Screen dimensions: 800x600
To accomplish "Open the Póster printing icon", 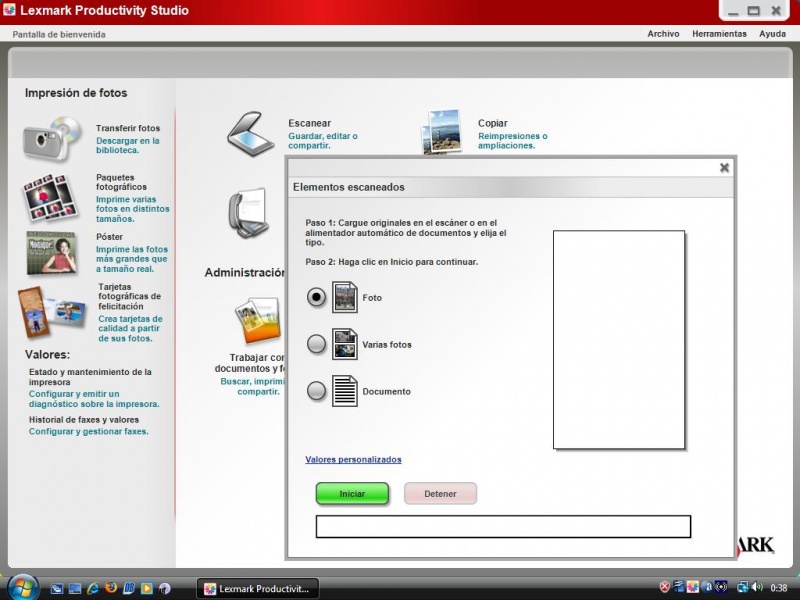I will [50, 253].
